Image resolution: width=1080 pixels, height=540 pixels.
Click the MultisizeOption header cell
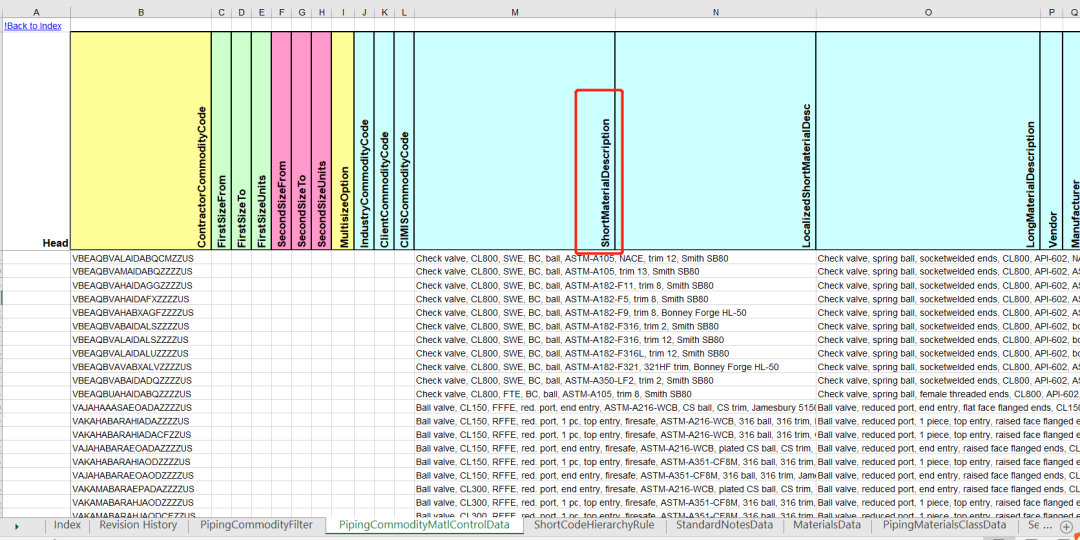342,141
